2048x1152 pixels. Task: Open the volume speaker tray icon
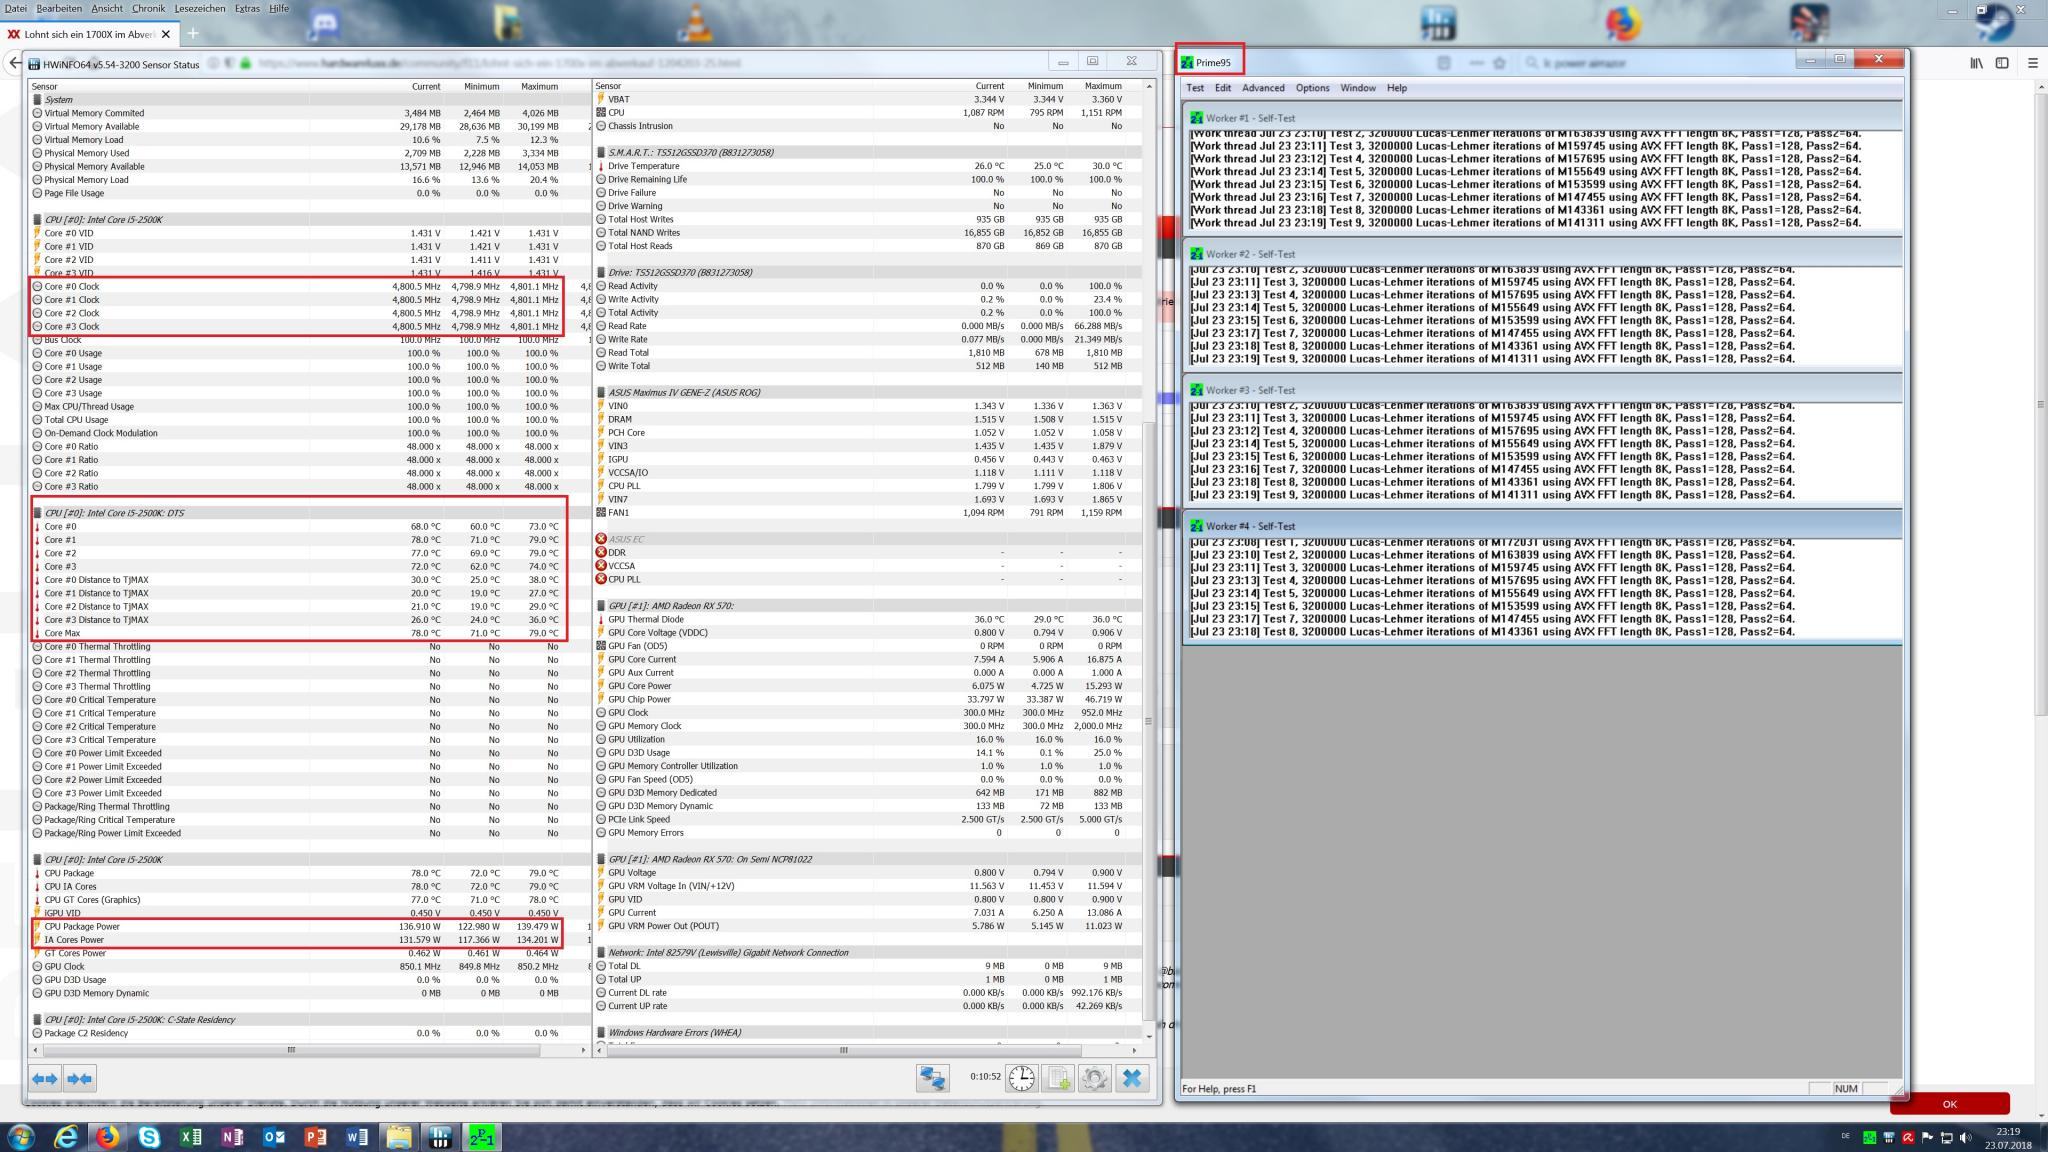click(x=1966, y=1137)
